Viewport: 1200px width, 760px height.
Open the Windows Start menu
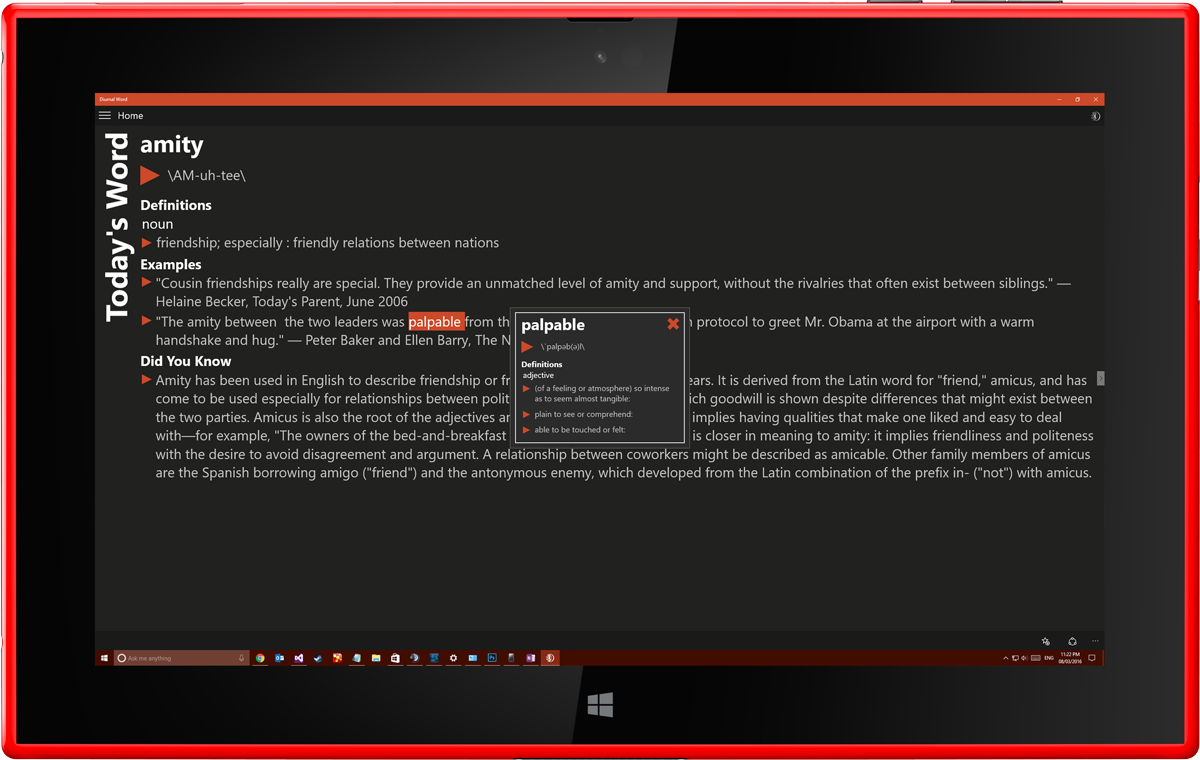point(104,658)
